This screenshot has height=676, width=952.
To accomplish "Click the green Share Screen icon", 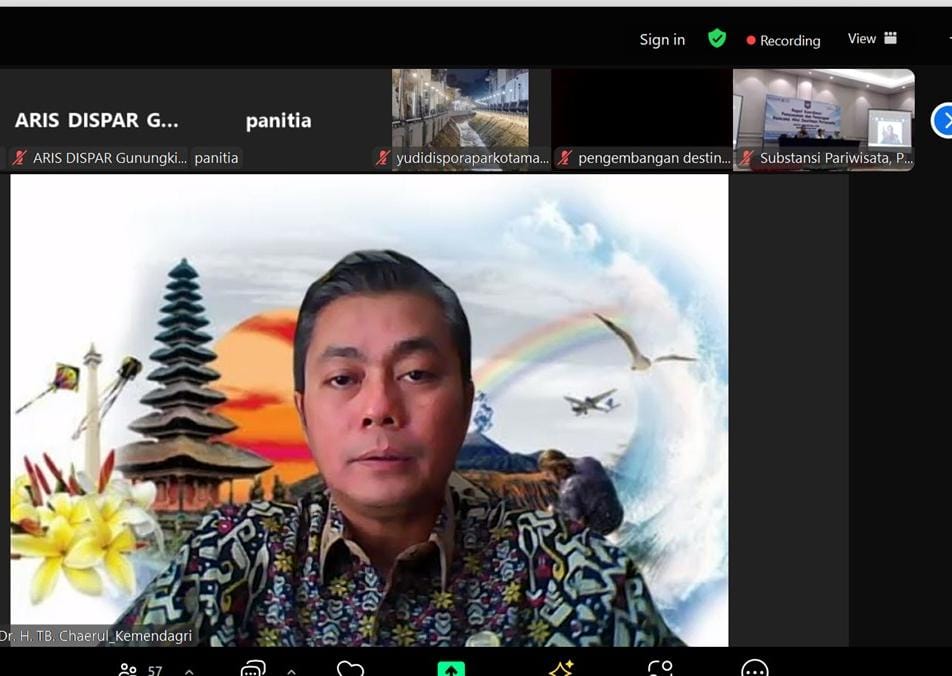I will (451, 669).
